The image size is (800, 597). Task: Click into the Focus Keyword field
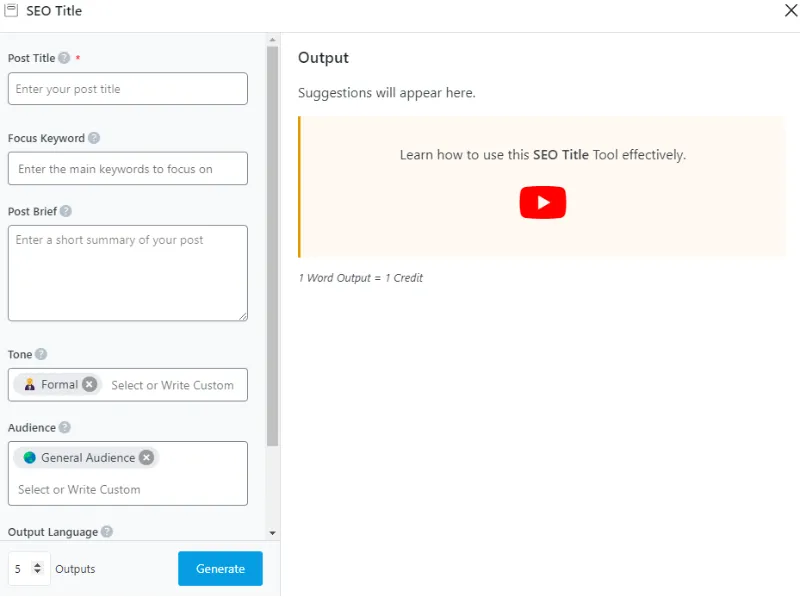click(x=127, y=169)
